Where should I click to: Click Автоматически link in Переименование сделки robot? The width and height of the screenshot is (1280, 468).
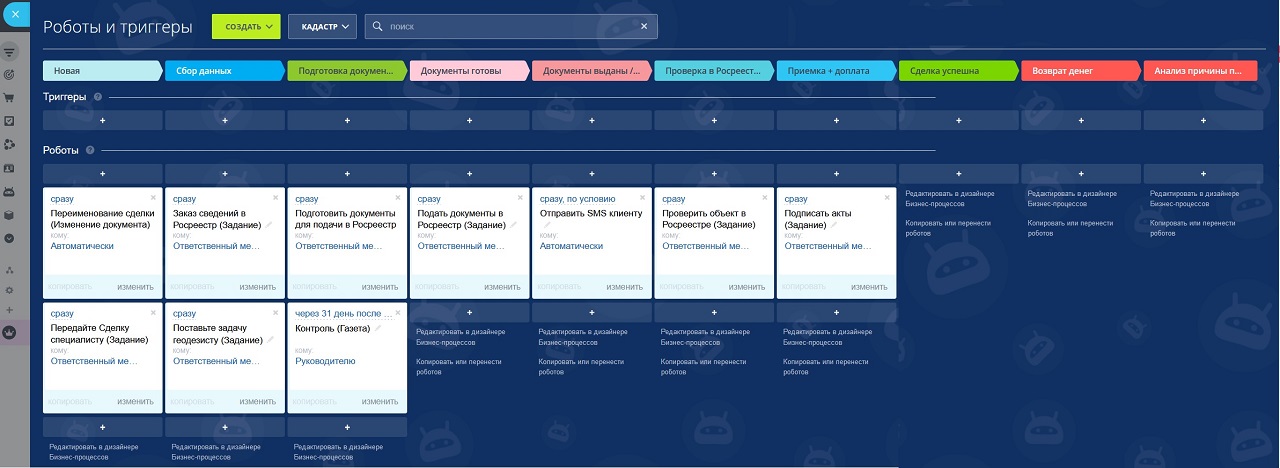(82, 246)
